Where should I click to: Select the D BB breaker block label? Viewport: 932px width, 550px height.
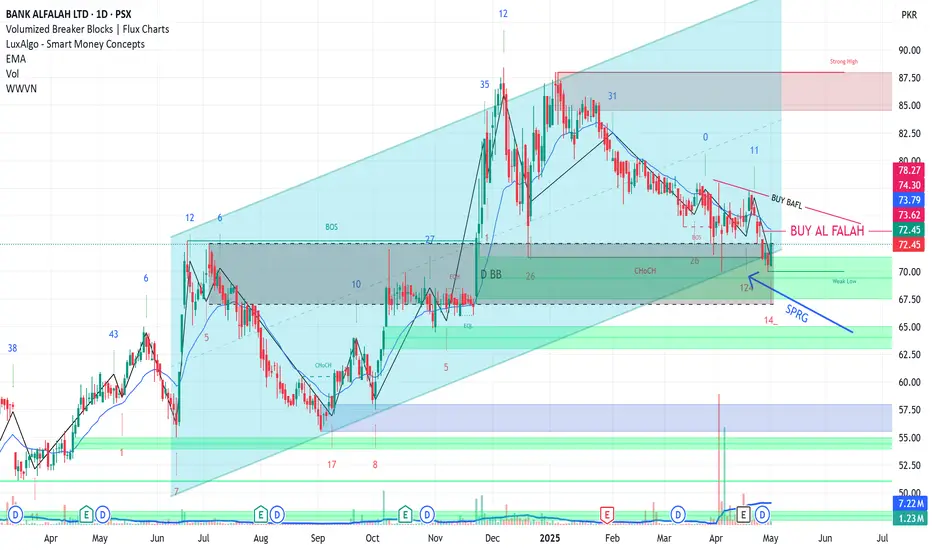click(x=491, y=275)
